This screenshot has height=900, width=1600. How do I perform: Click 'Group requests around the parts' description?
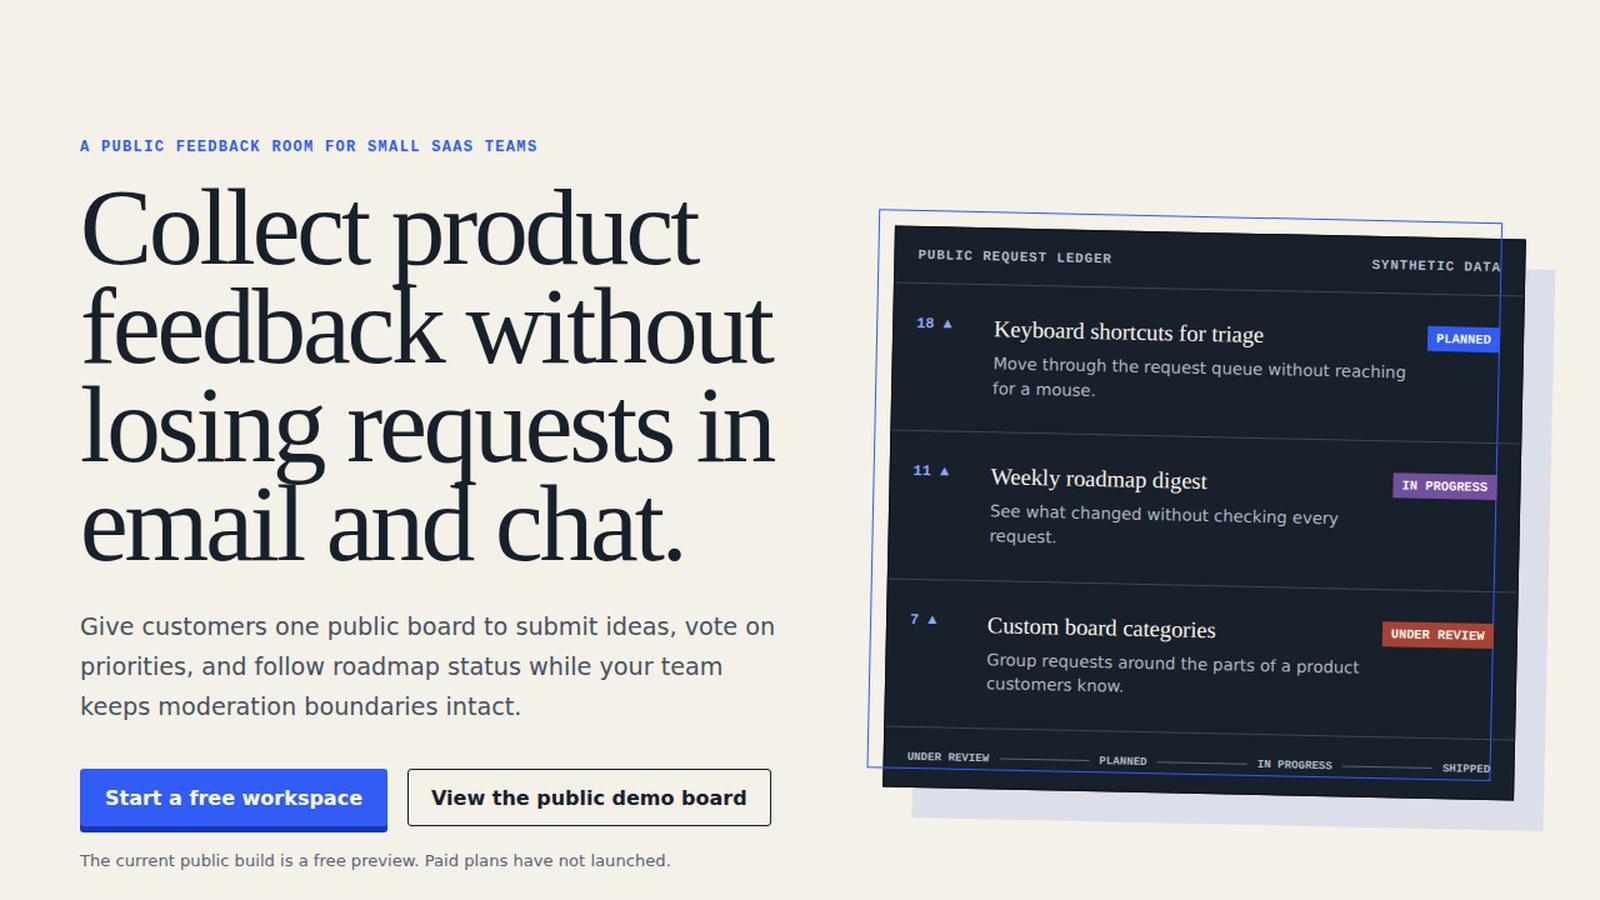[1172, 673]
